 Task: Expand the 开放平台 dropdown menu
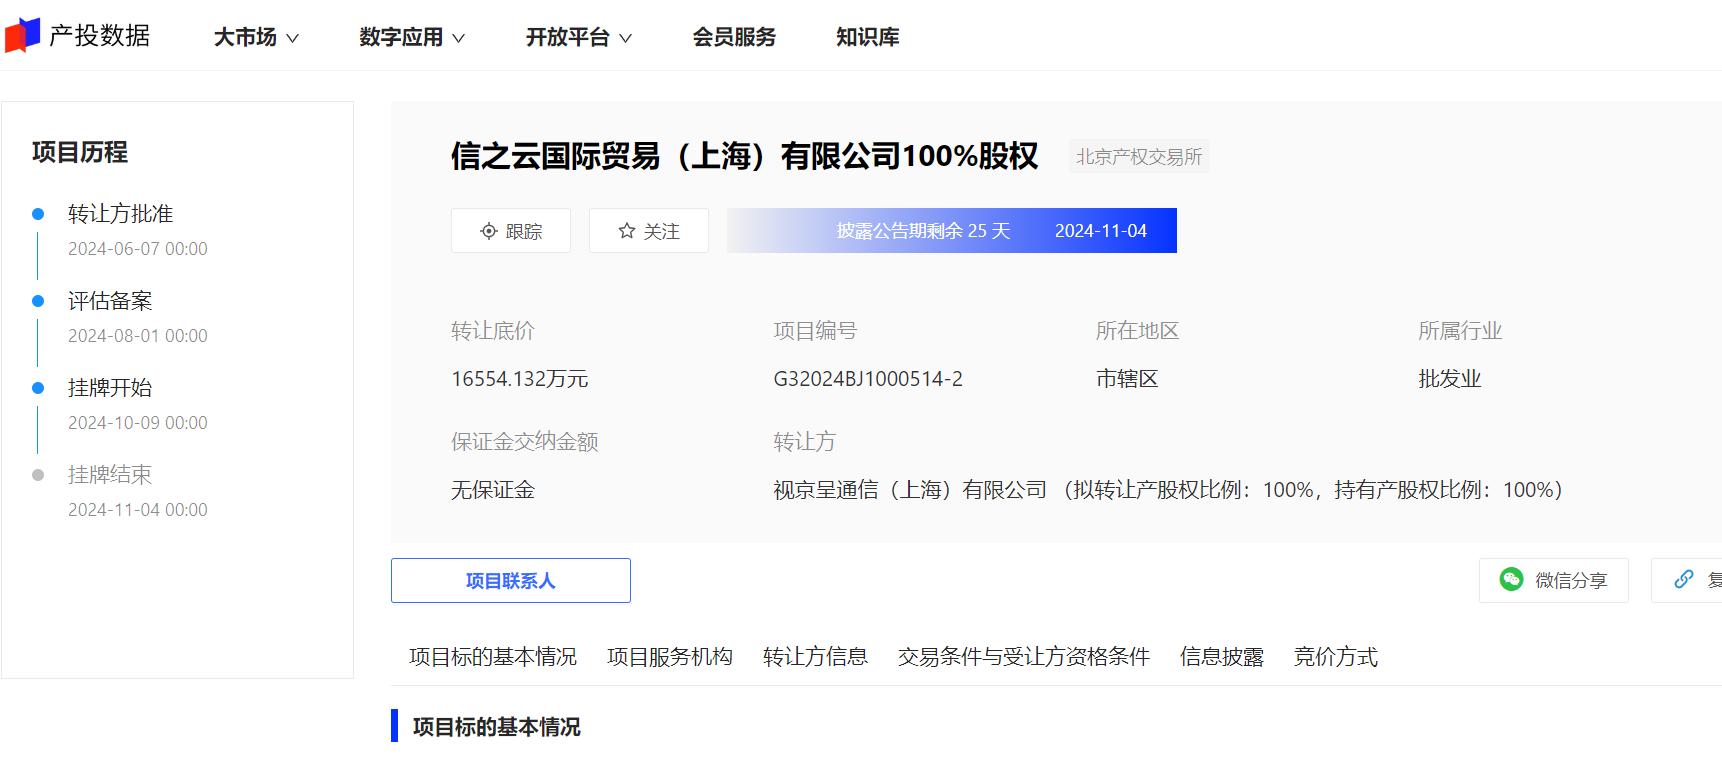point(579,37)
